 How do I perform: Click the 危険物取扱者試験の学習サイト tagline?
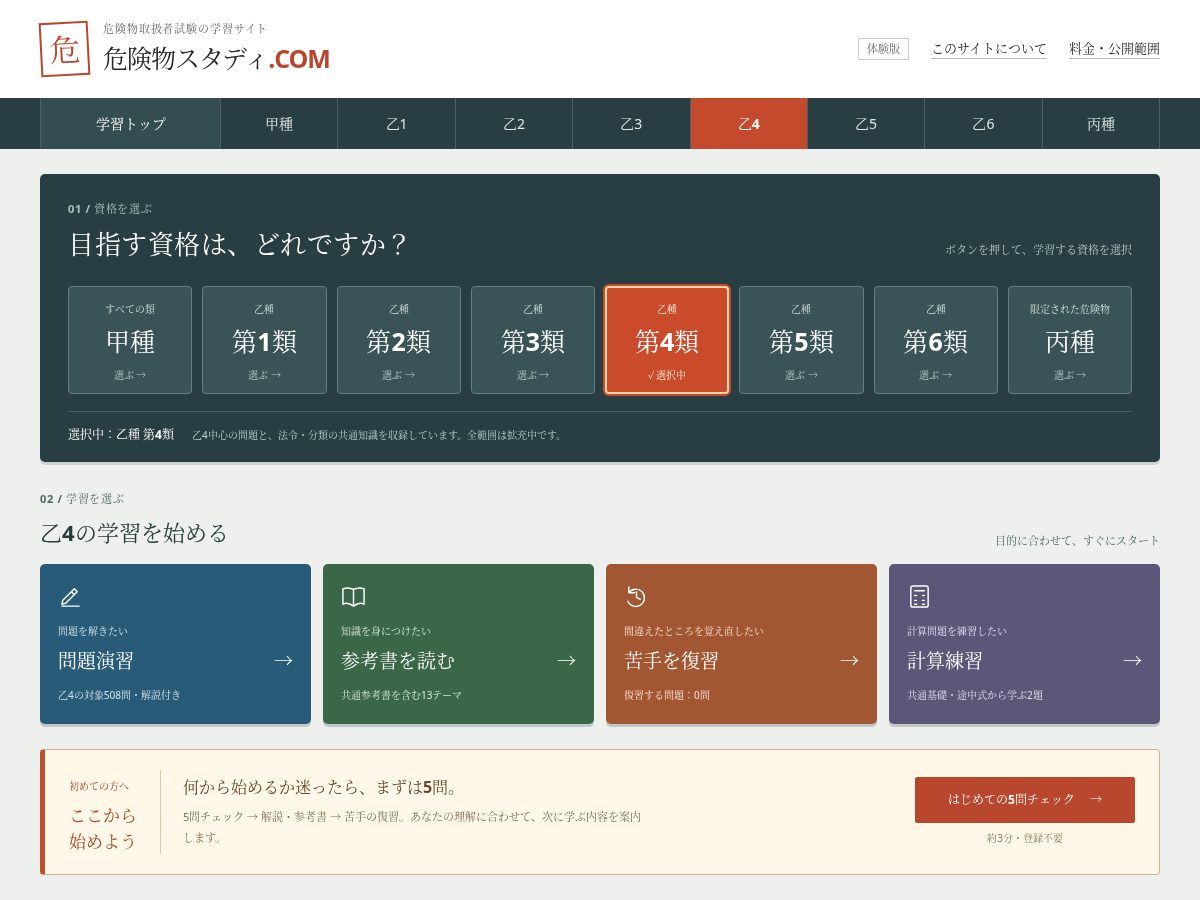coord(185,28)
